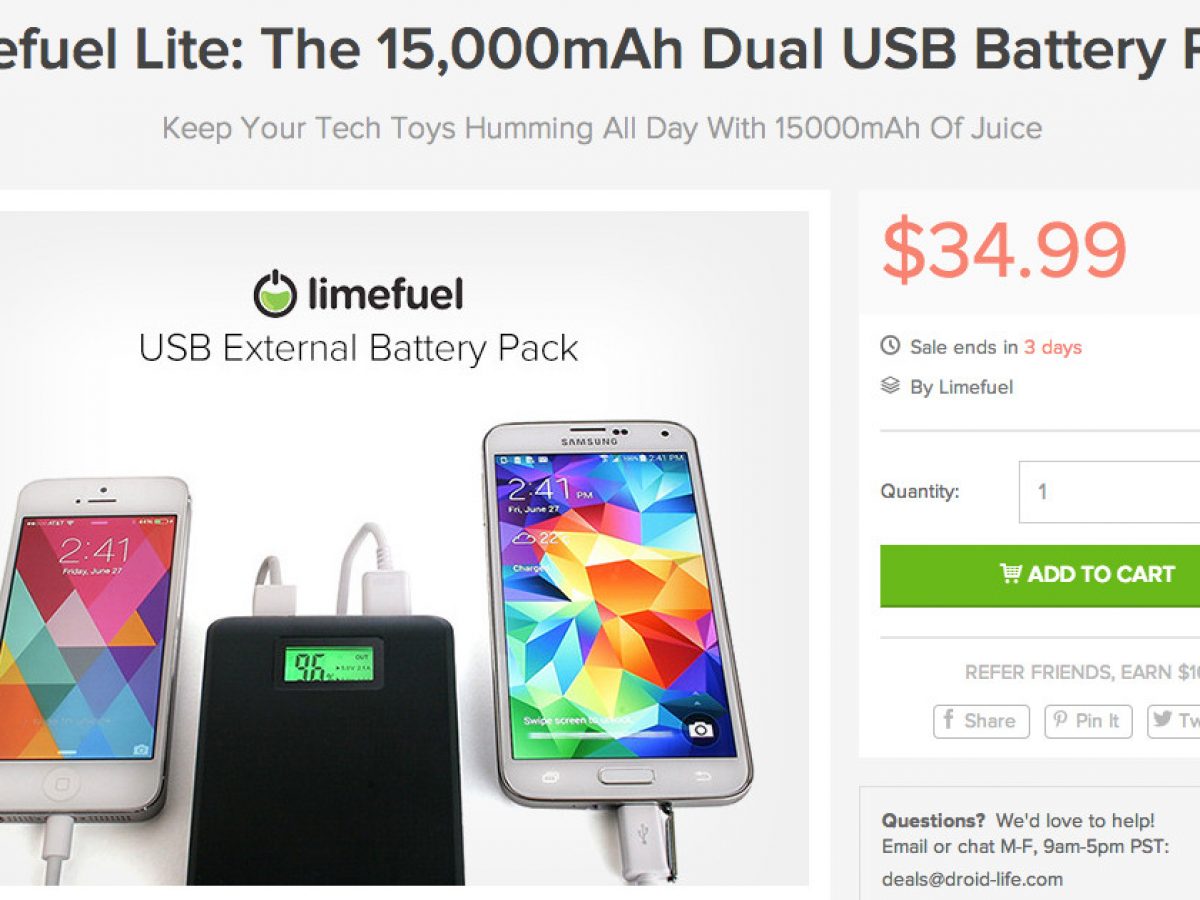Click the 3 days sale countdown text
1200x900 pixels.
[x=1052, y=348]
